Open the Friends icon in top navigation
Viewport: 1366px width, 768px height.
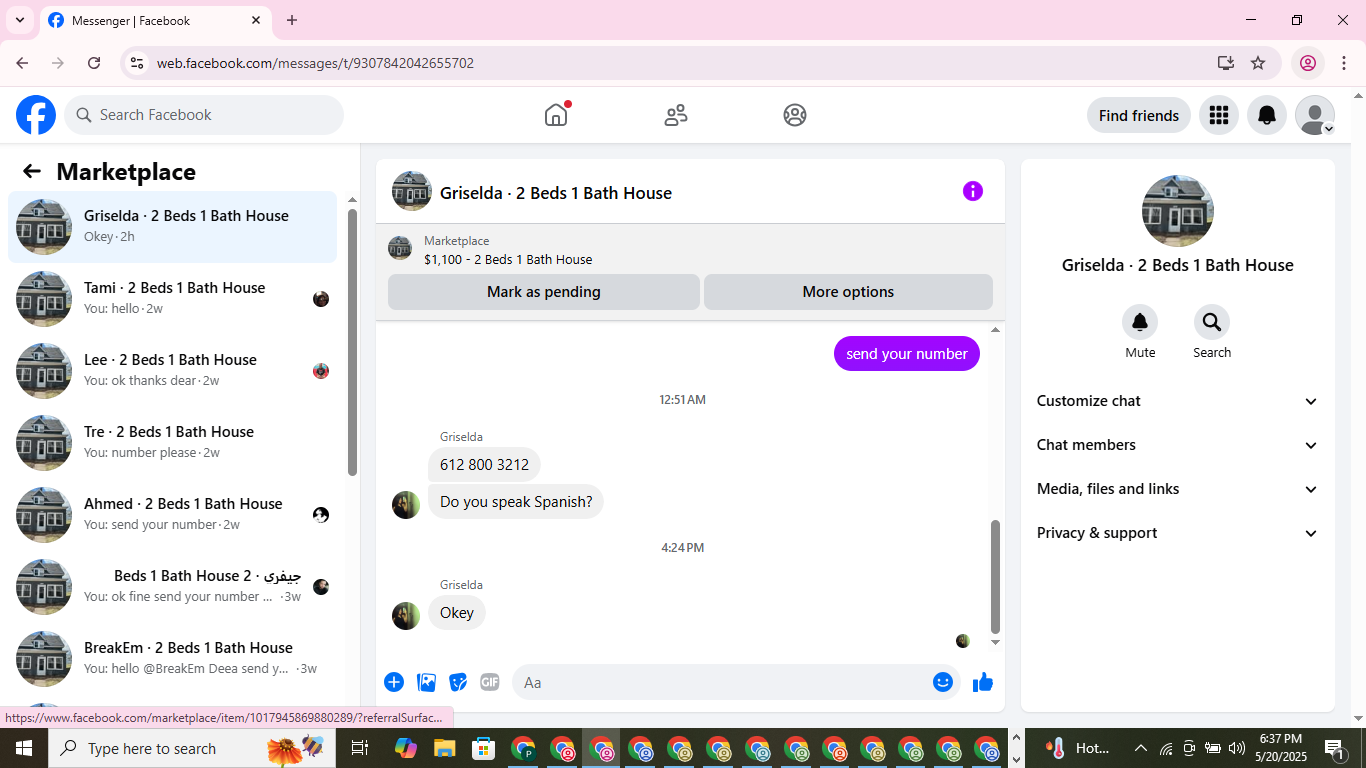pos(676,115)
